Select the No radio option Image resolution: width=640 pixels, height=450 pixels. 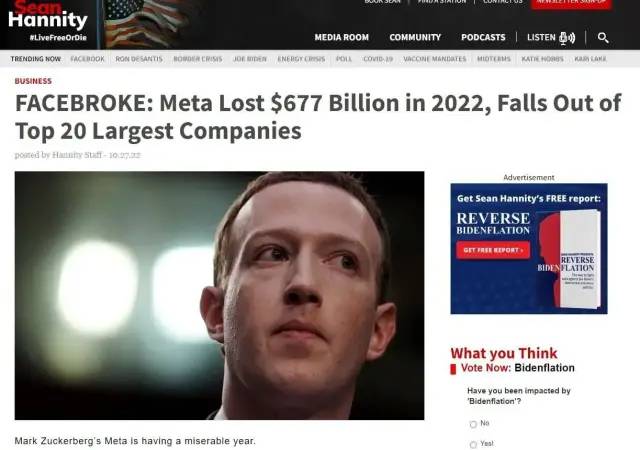click(x=473, y=424)
